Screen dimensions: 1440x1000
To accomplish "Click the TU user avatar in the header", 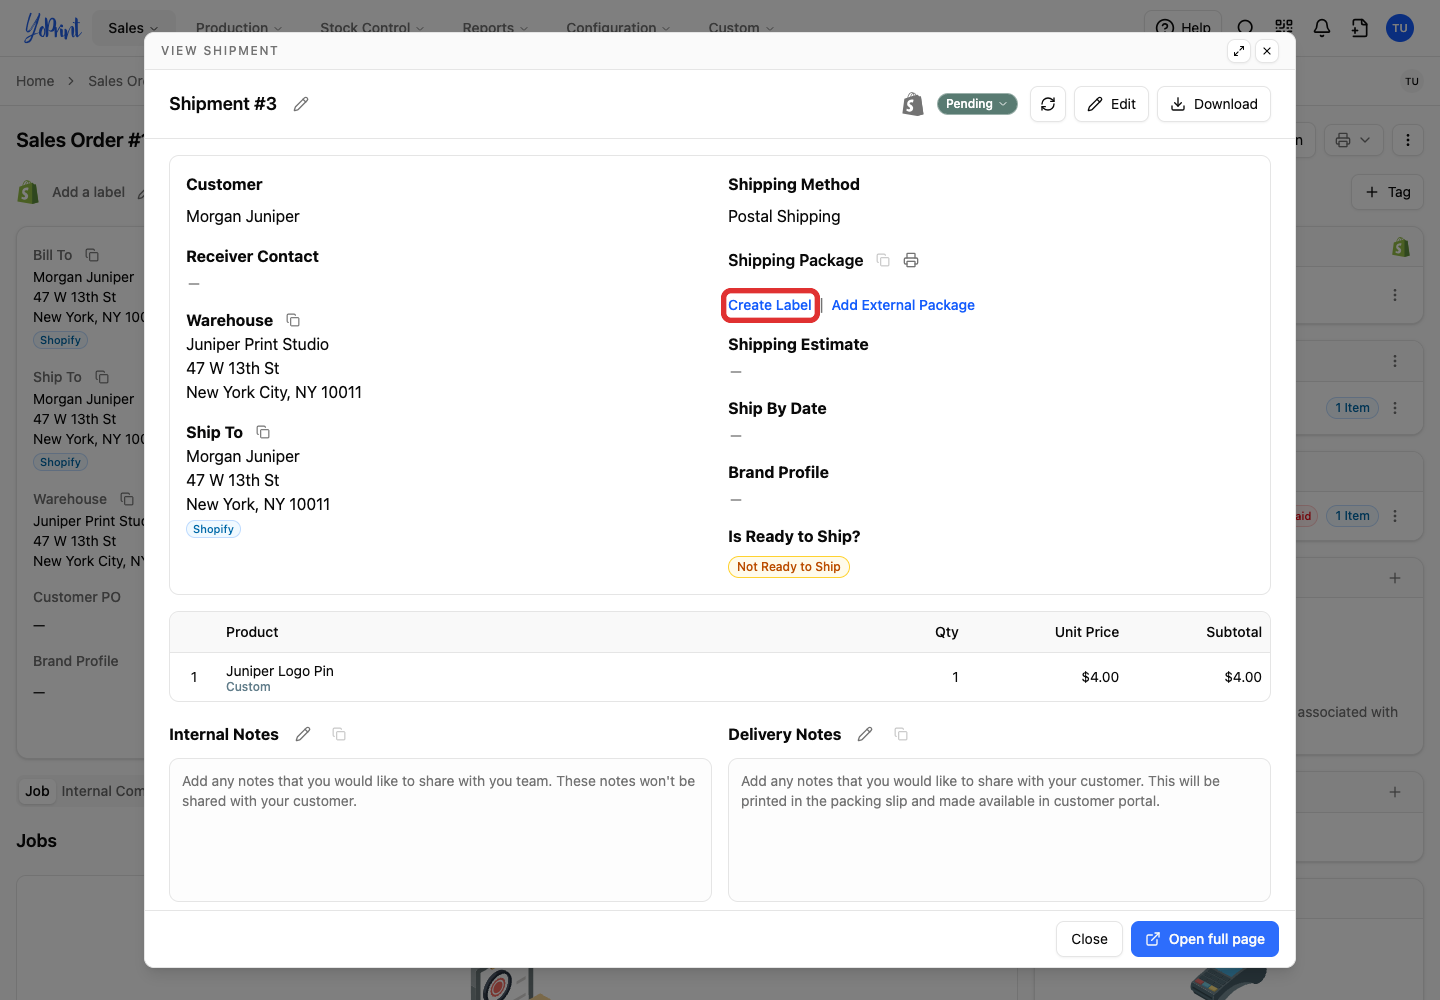I will click(x=1400, y=28).
